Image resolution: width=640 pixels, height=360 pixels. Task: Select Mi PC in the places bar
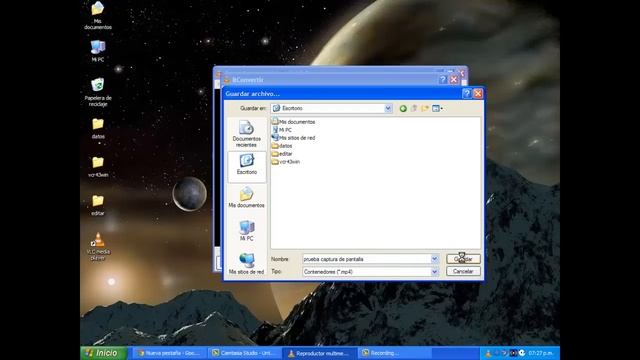247,231
